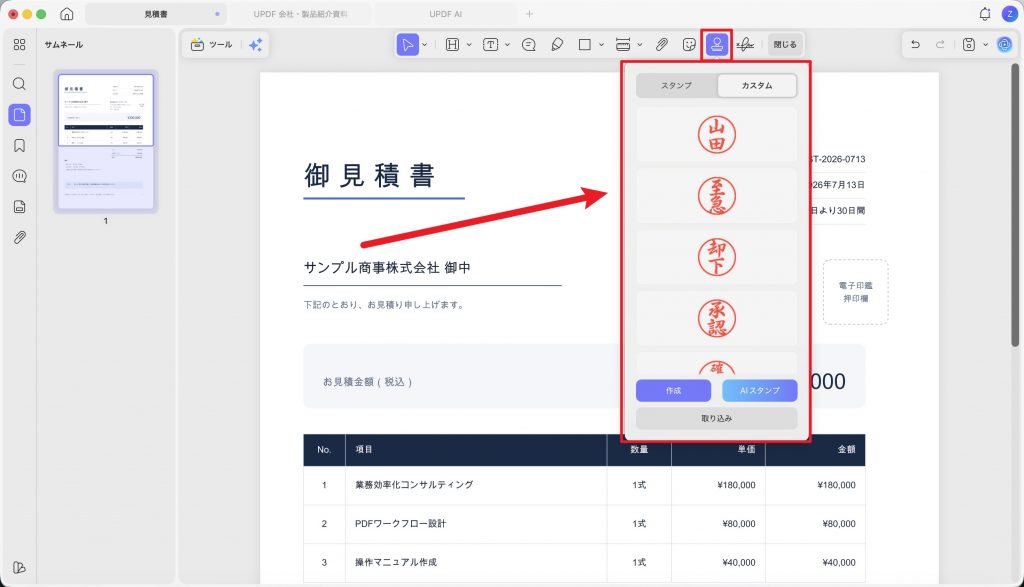Open the UPDF AI assistant icon at top right

[1004, 44]
